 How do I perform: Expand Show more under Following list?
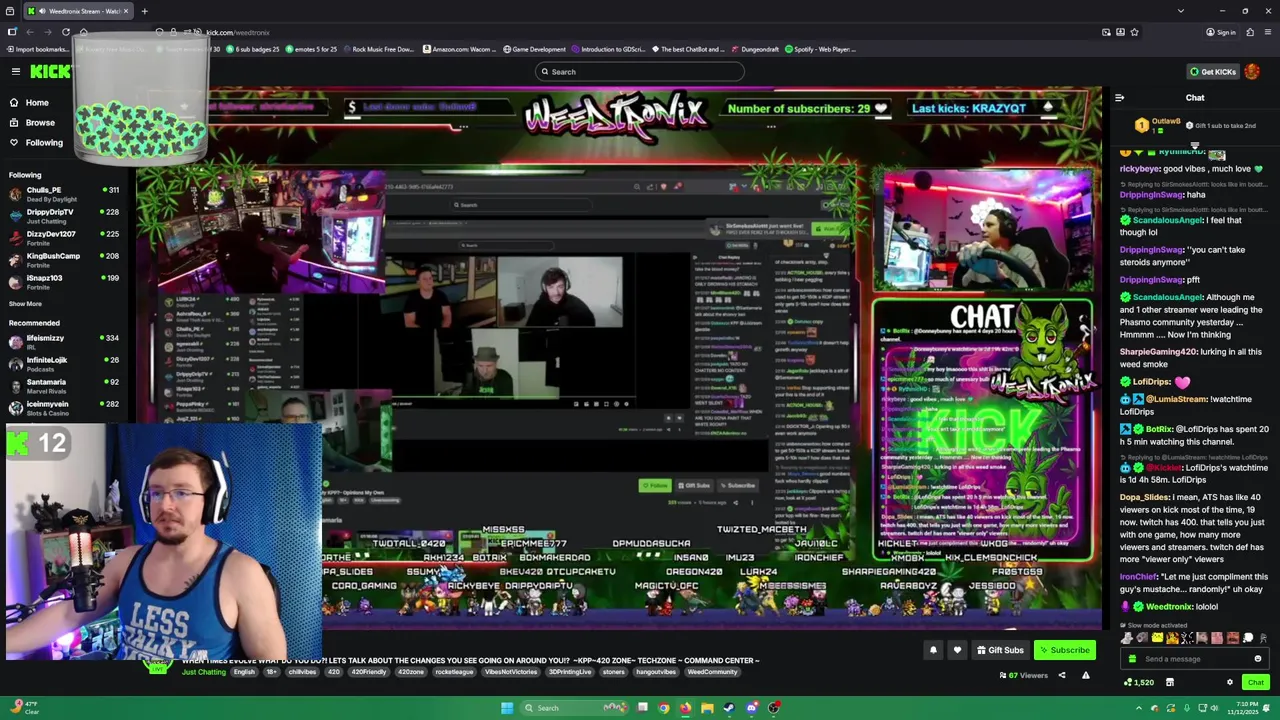tap(25, 304)
